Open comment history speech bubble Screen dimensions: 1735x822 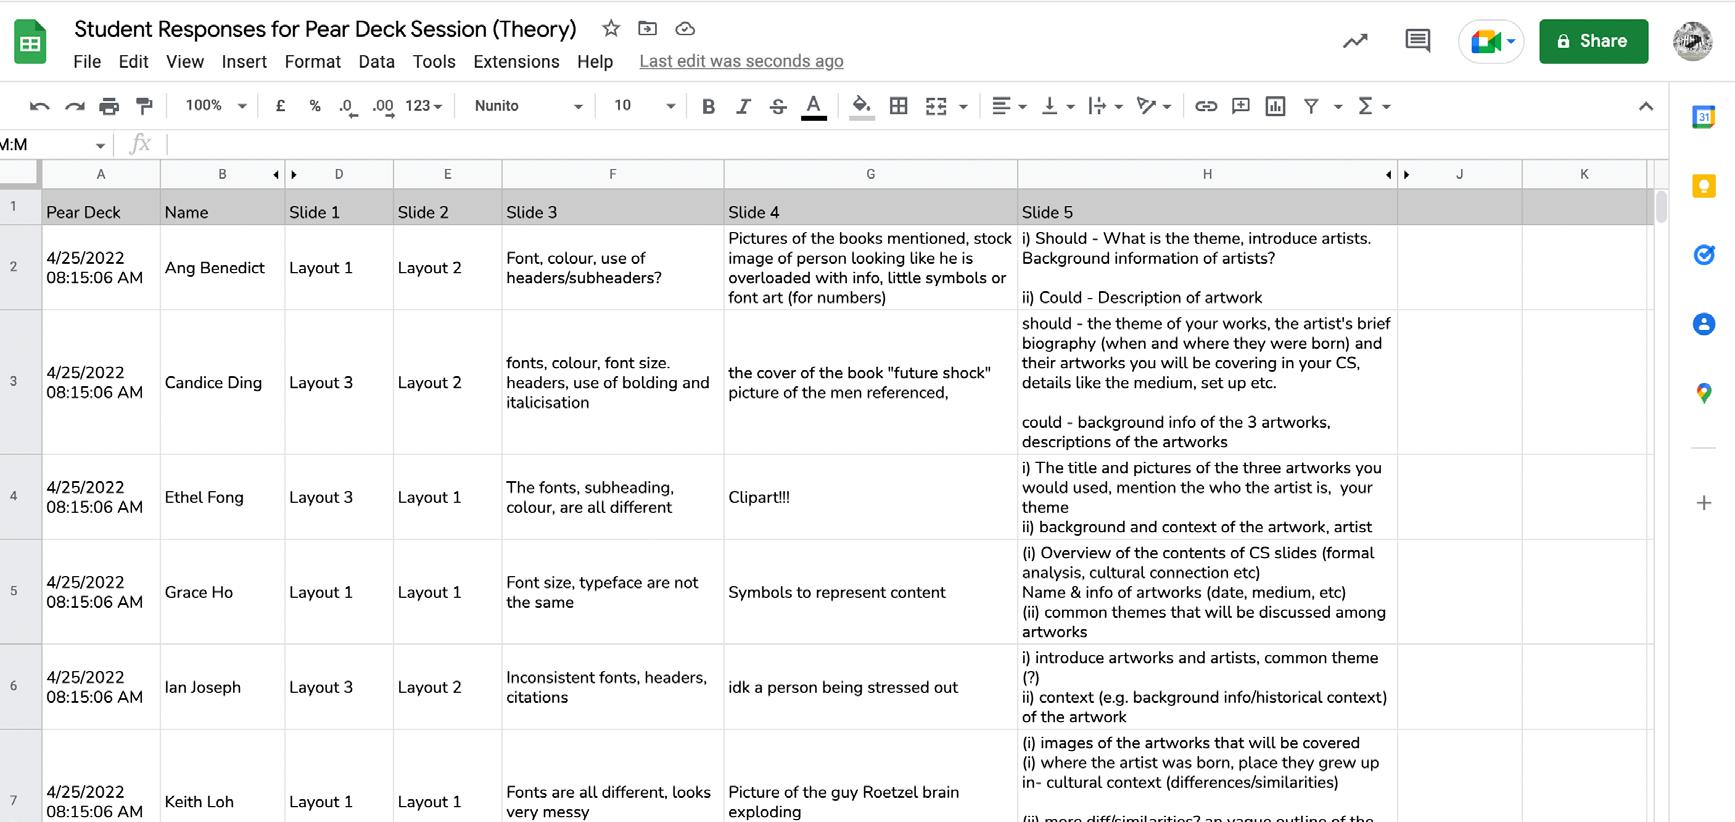(1417, 41)
